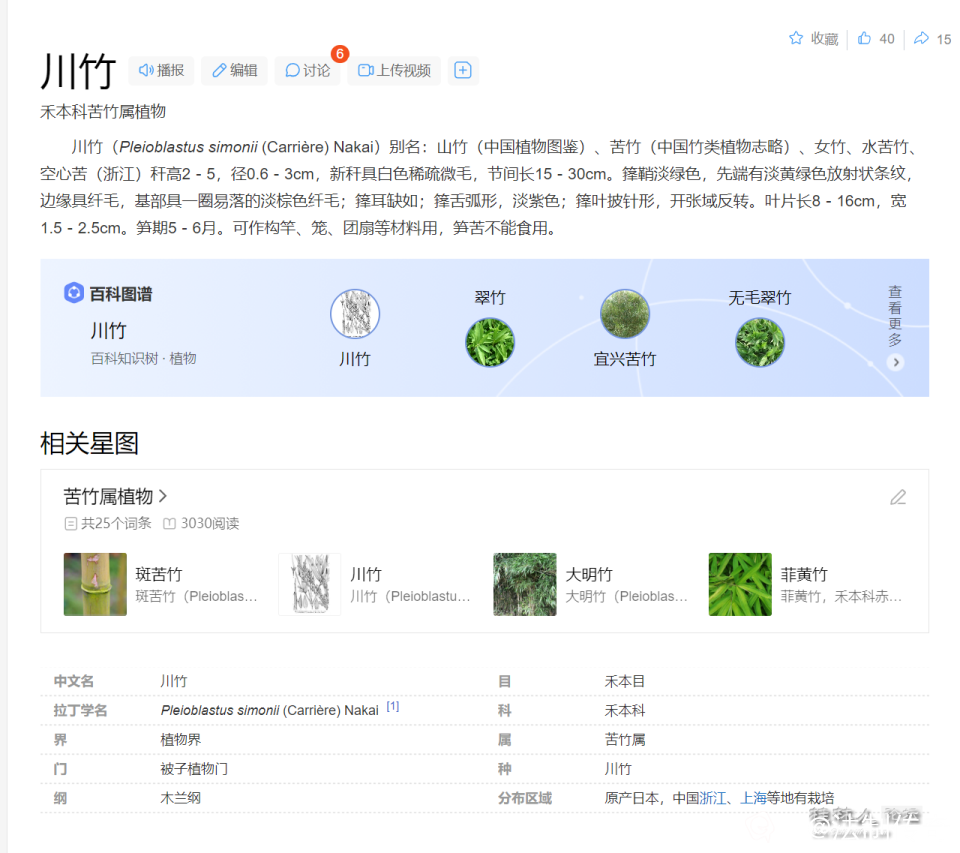
Task: Click the 翠竹 circular thumbnail
Action: [490, 342]
